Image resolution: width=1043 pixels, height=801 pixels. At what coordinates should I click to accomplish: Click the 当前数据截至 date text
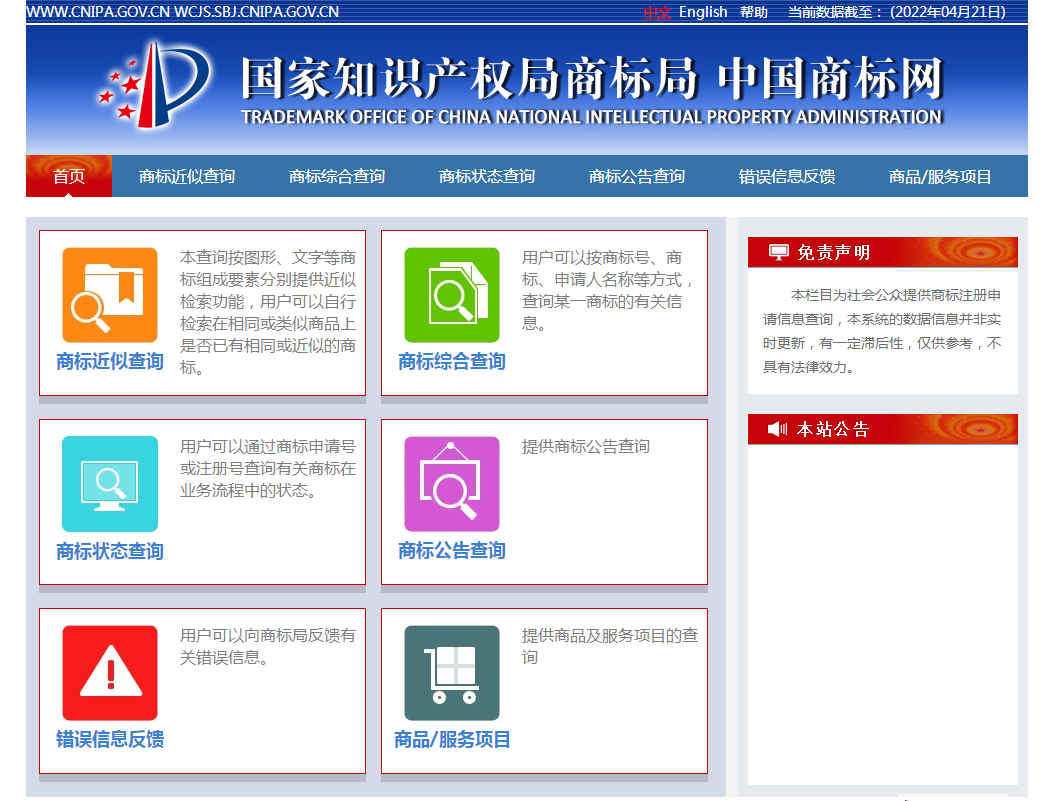[897, 12]
